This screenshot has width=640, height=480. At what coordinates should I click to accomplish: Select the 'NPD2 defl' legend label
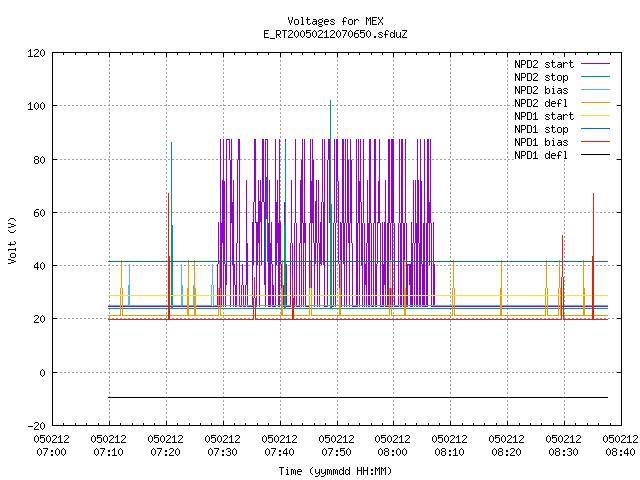tap(541, 103)
